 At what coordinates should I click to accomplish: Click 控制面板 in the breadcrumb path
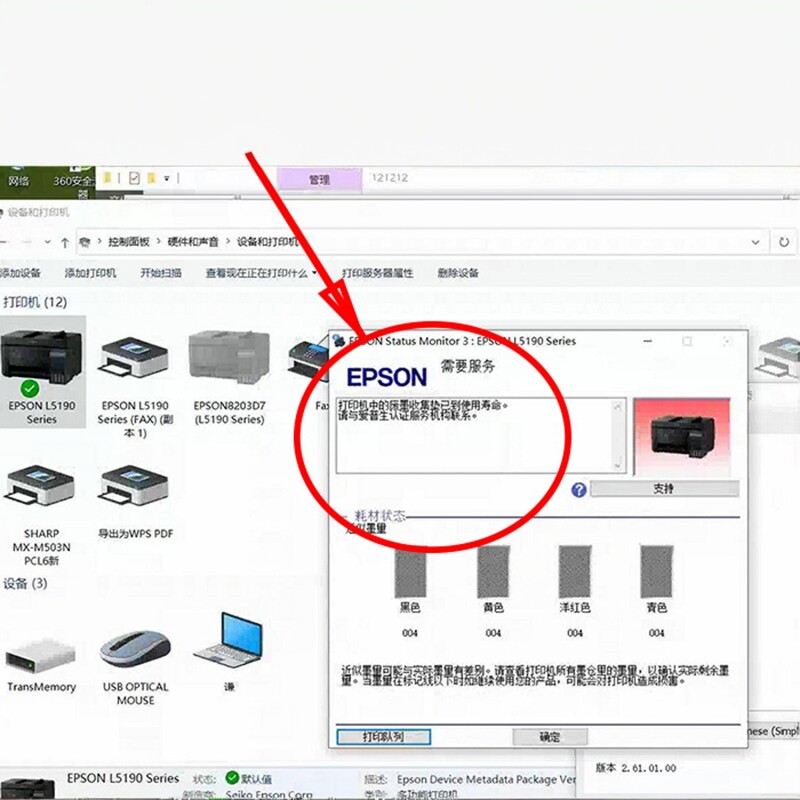(x=129, y=242)
